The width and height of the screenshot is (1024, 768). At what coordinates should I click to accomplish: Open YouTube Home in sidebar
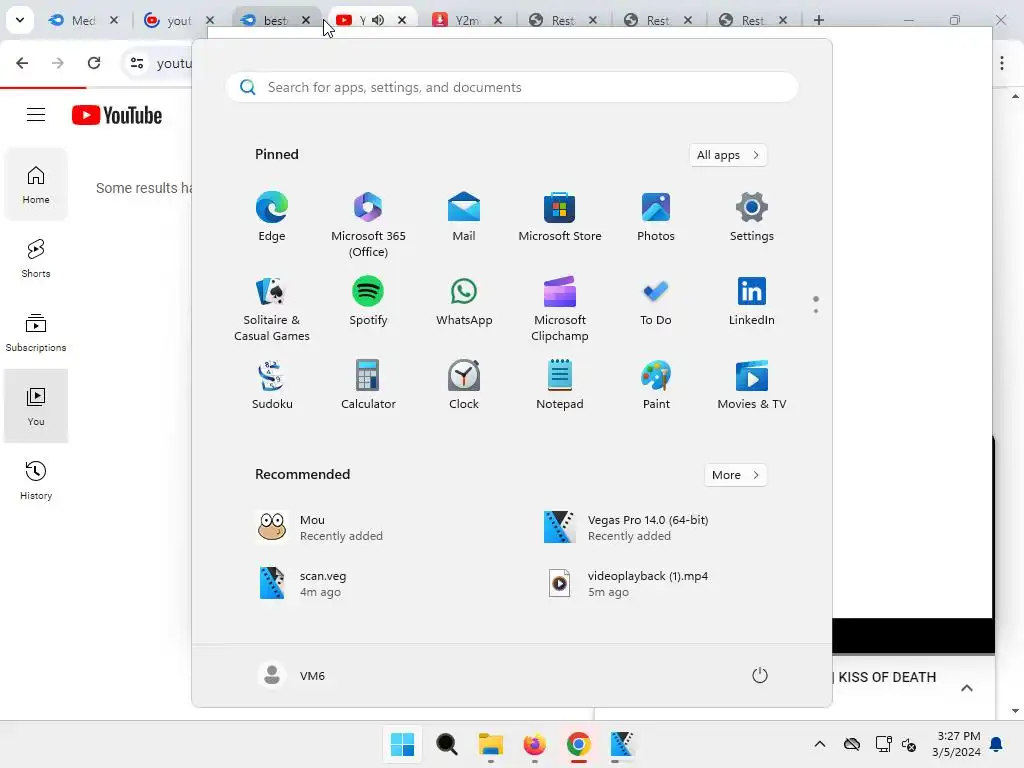point(36,185)
